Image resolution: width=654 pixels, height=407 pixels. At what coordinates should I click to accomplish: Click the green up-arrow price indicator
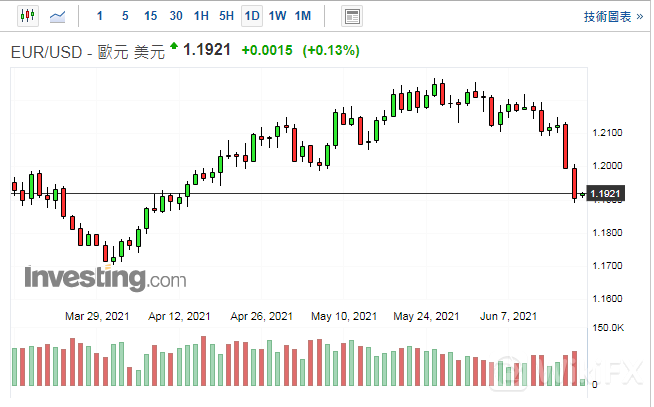coord(175,46)
